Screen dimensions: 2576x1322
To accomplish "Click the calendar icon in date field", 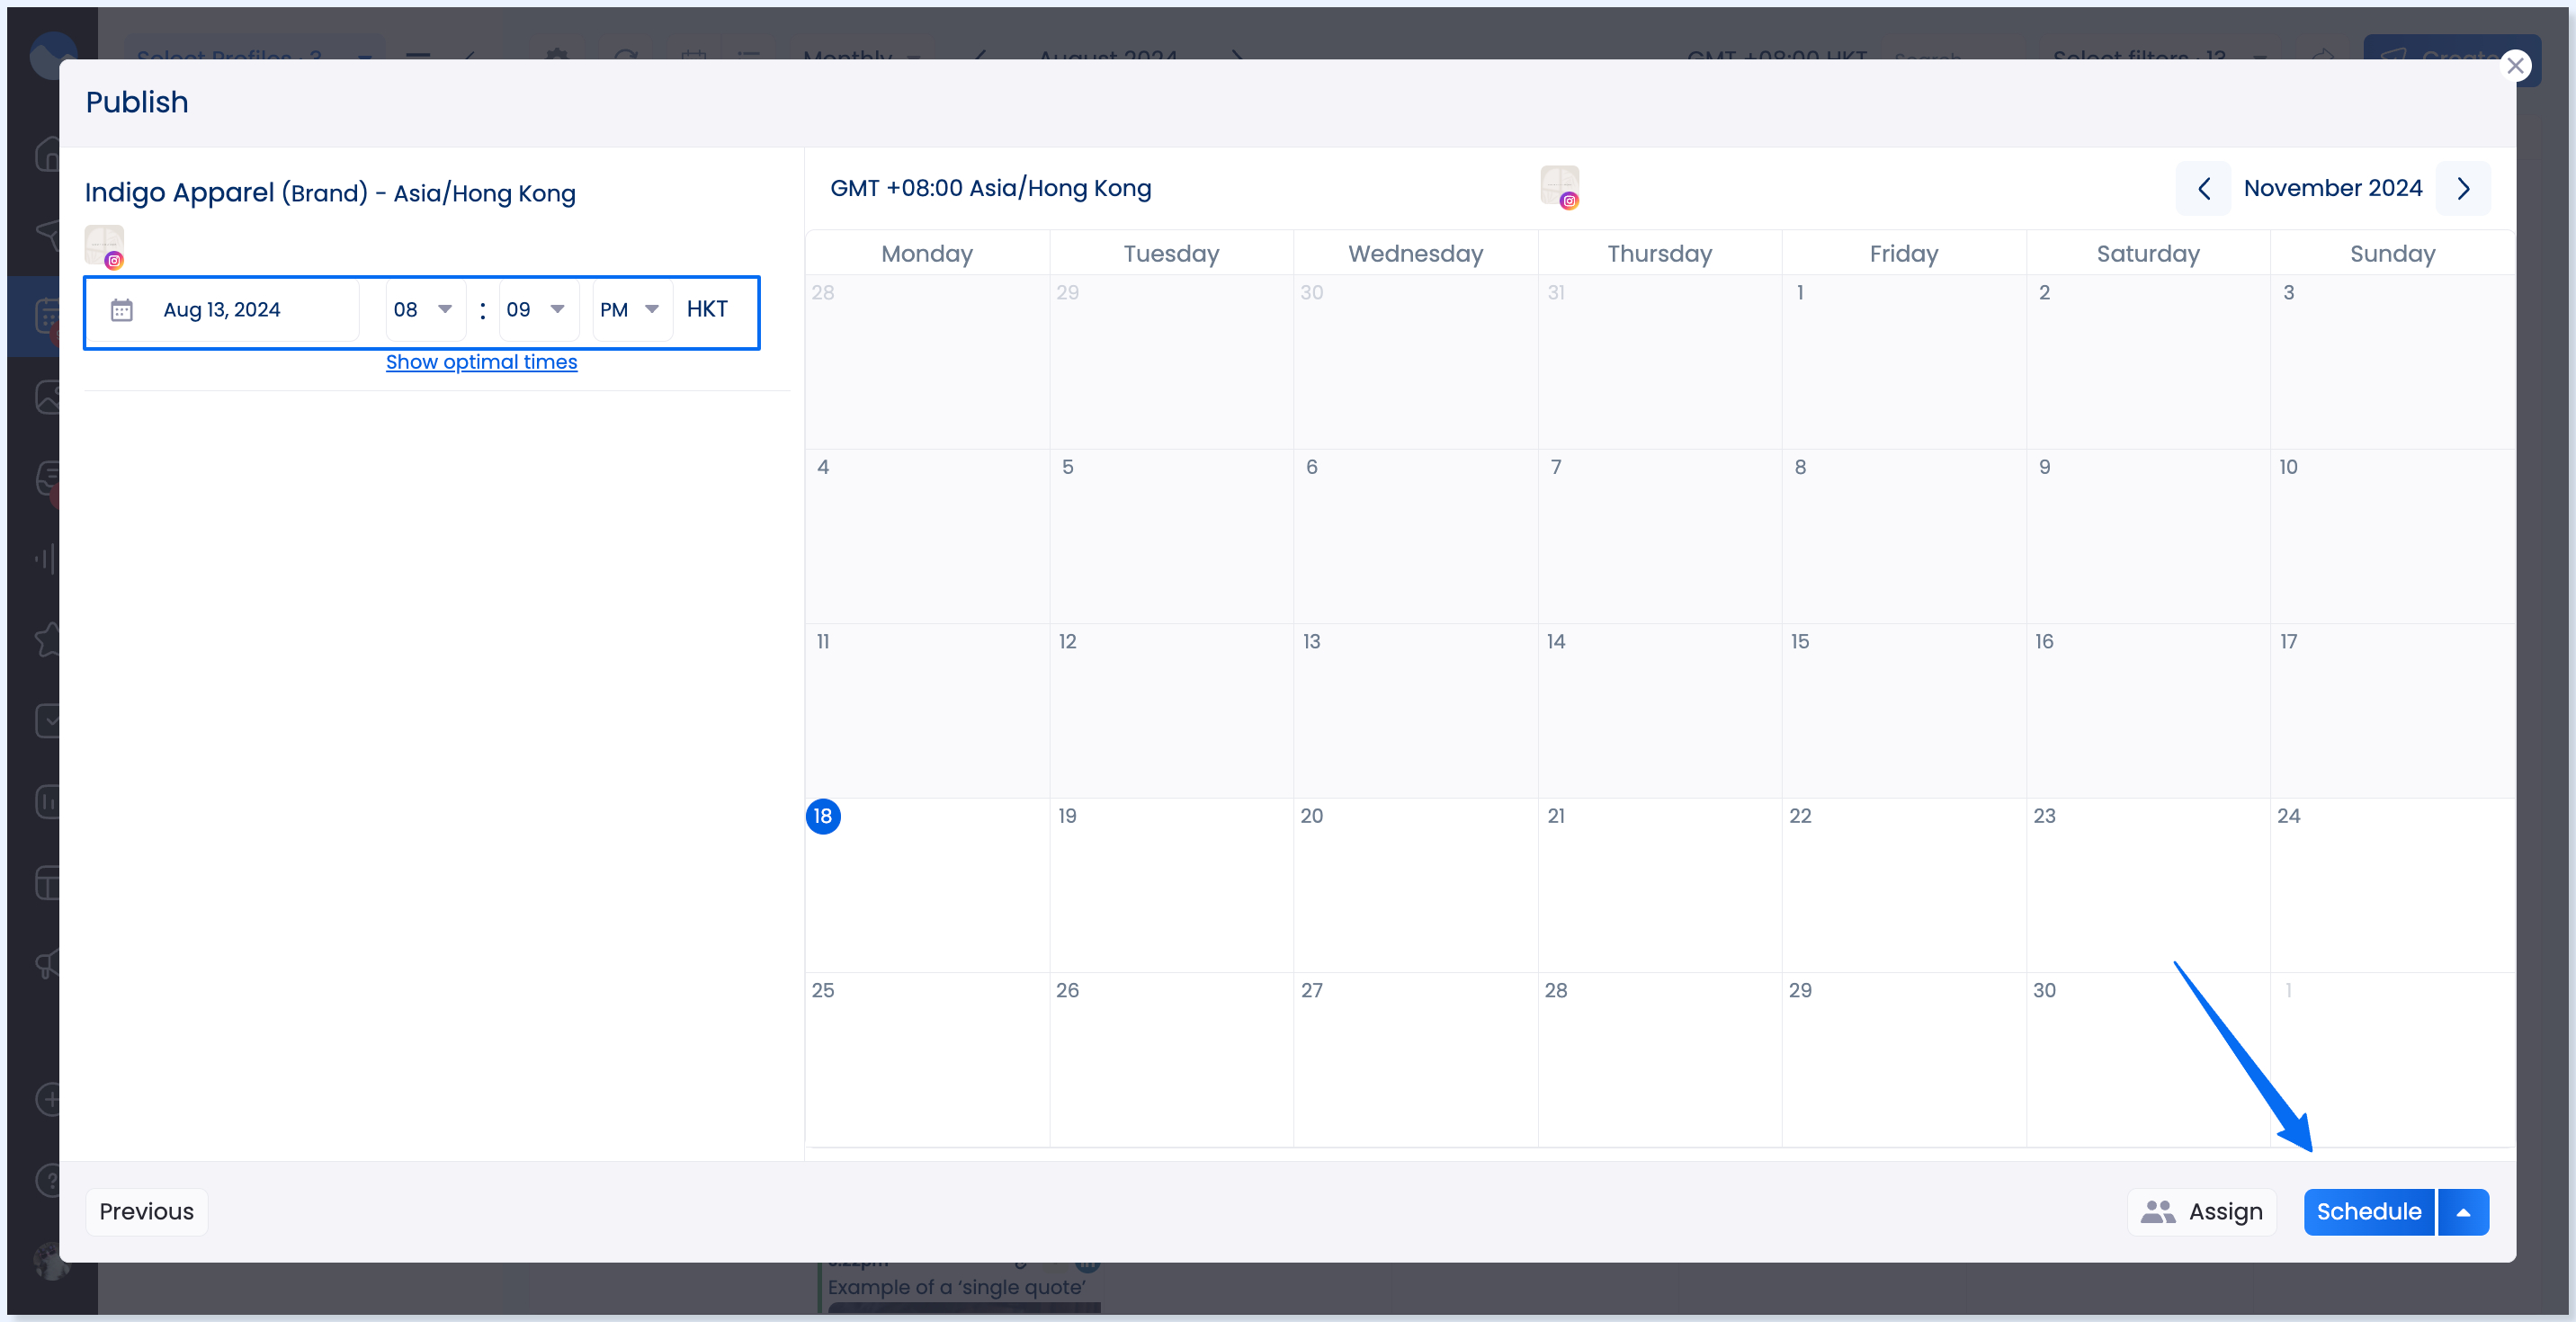I will [x=121, y=310].
